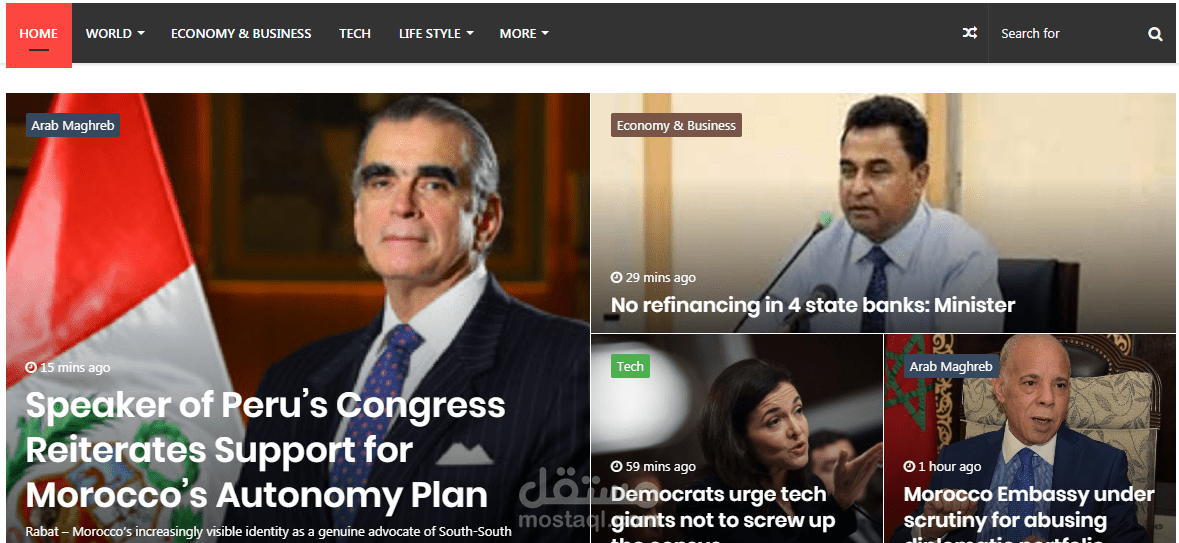Expand the LIFE STYLE menu dropdown
The image size is (1179, 543).
436,33
